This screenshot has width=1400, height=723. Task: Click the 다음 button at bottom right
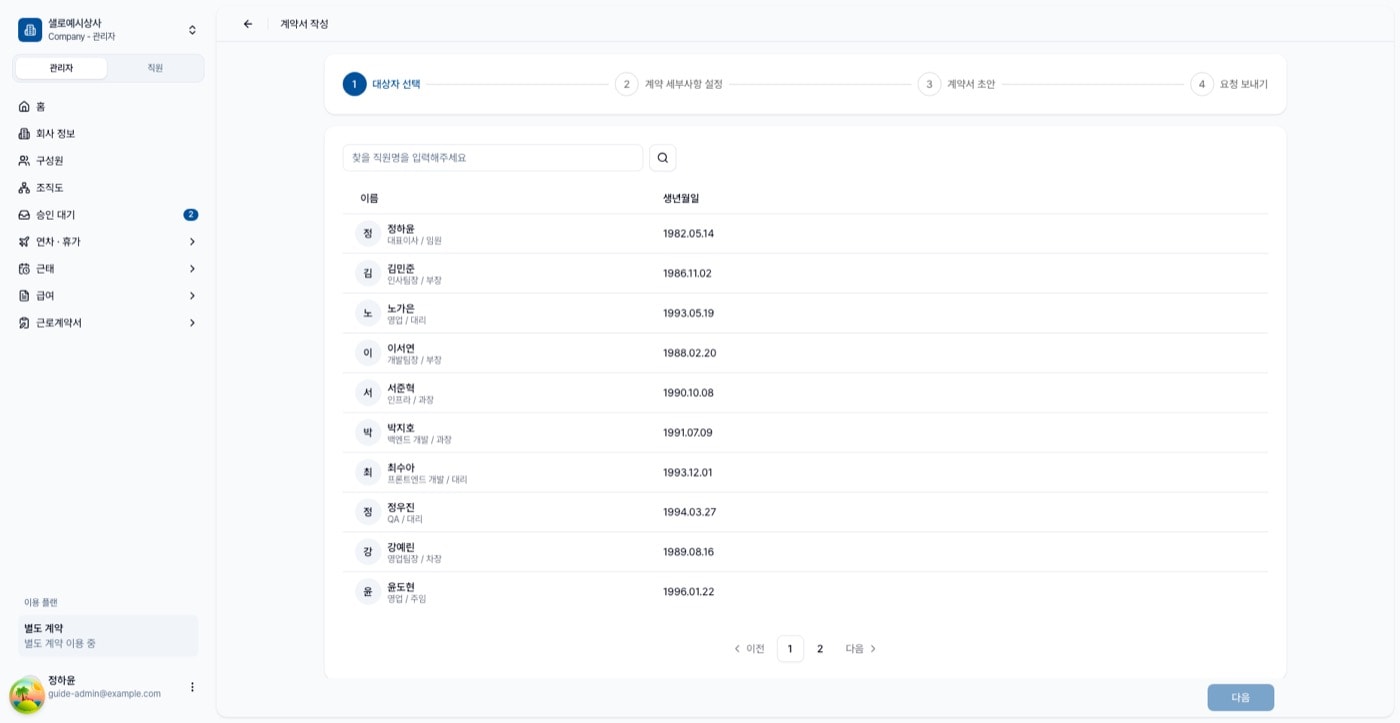pos(1240,697)
